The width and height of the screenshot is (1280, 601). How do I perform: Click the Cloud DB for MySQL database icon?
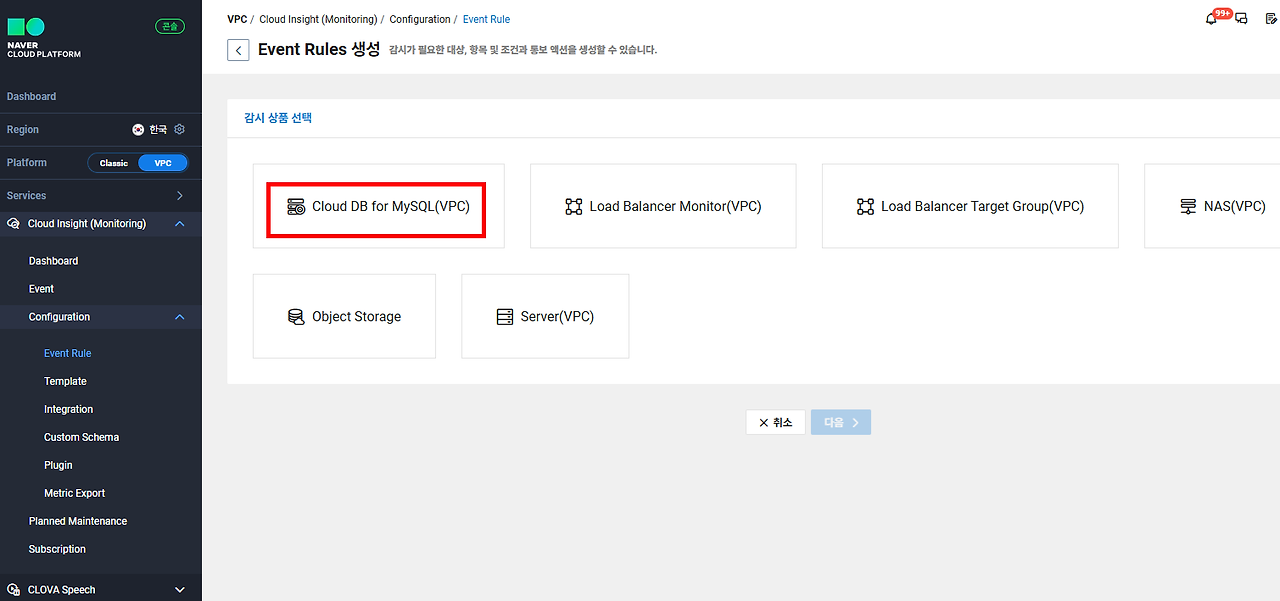296,207
